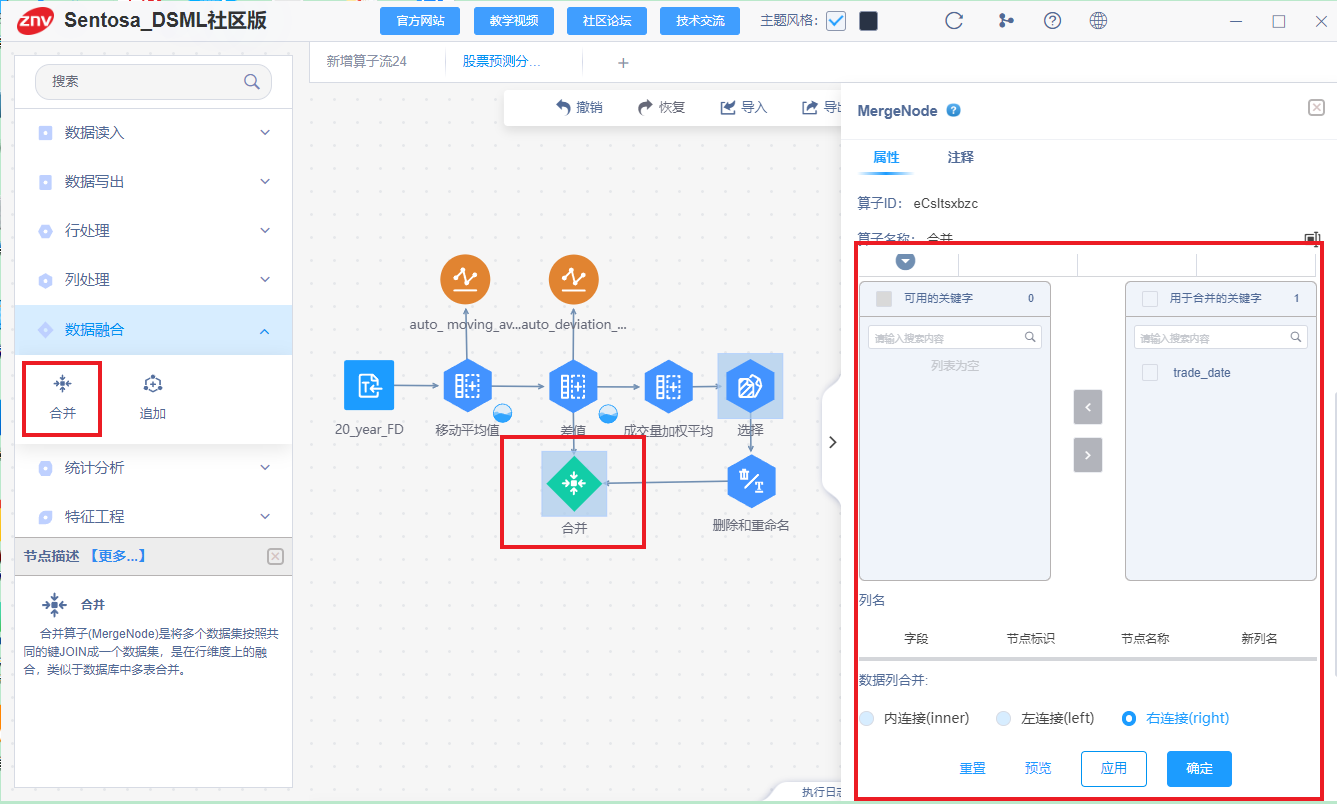Viewport: 1337px width, 804px height.
Task: Click the search icon in 用于合并的关键字 list
Action: (1296, 337)
